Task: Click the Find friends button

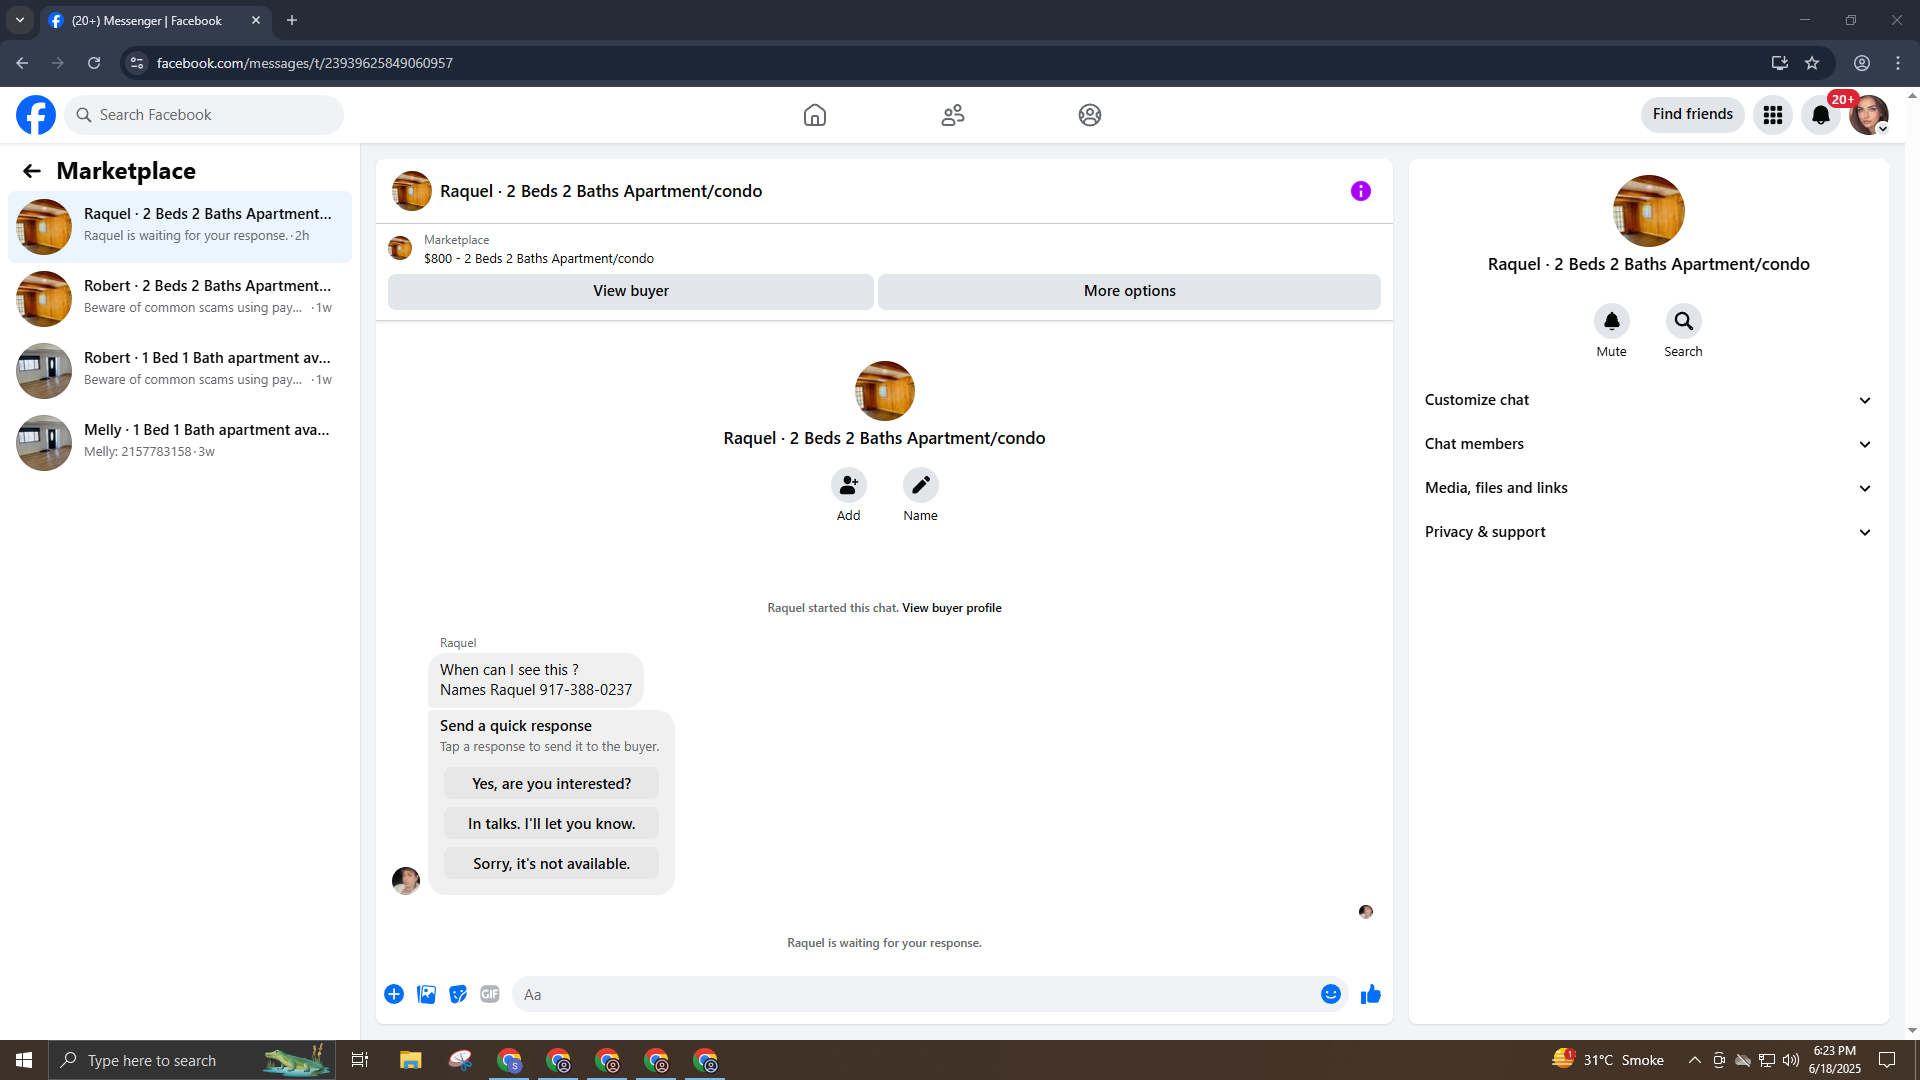Action: pos(1693,114)
